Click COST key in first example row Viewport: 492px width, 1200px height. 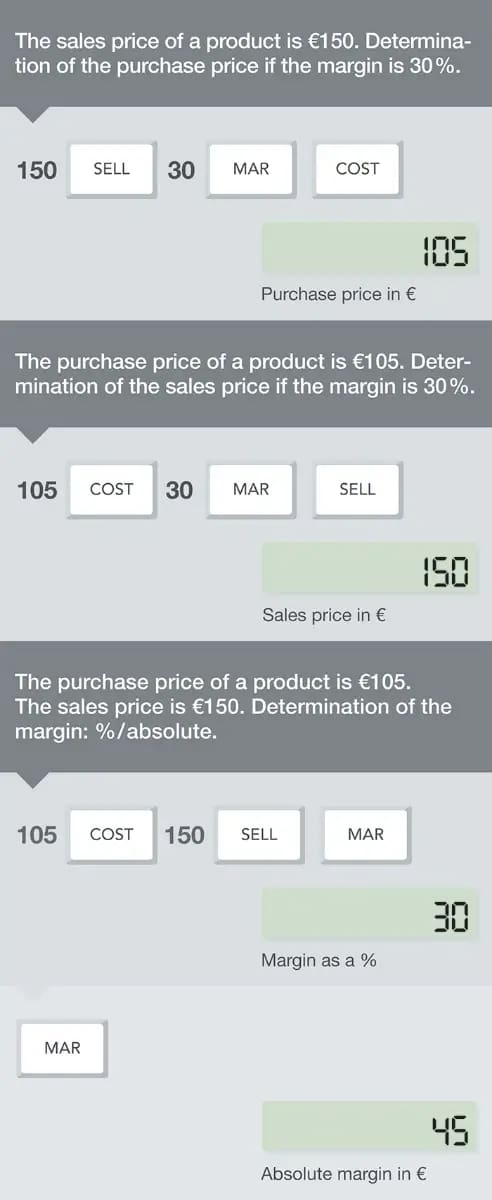click(357, 169)
